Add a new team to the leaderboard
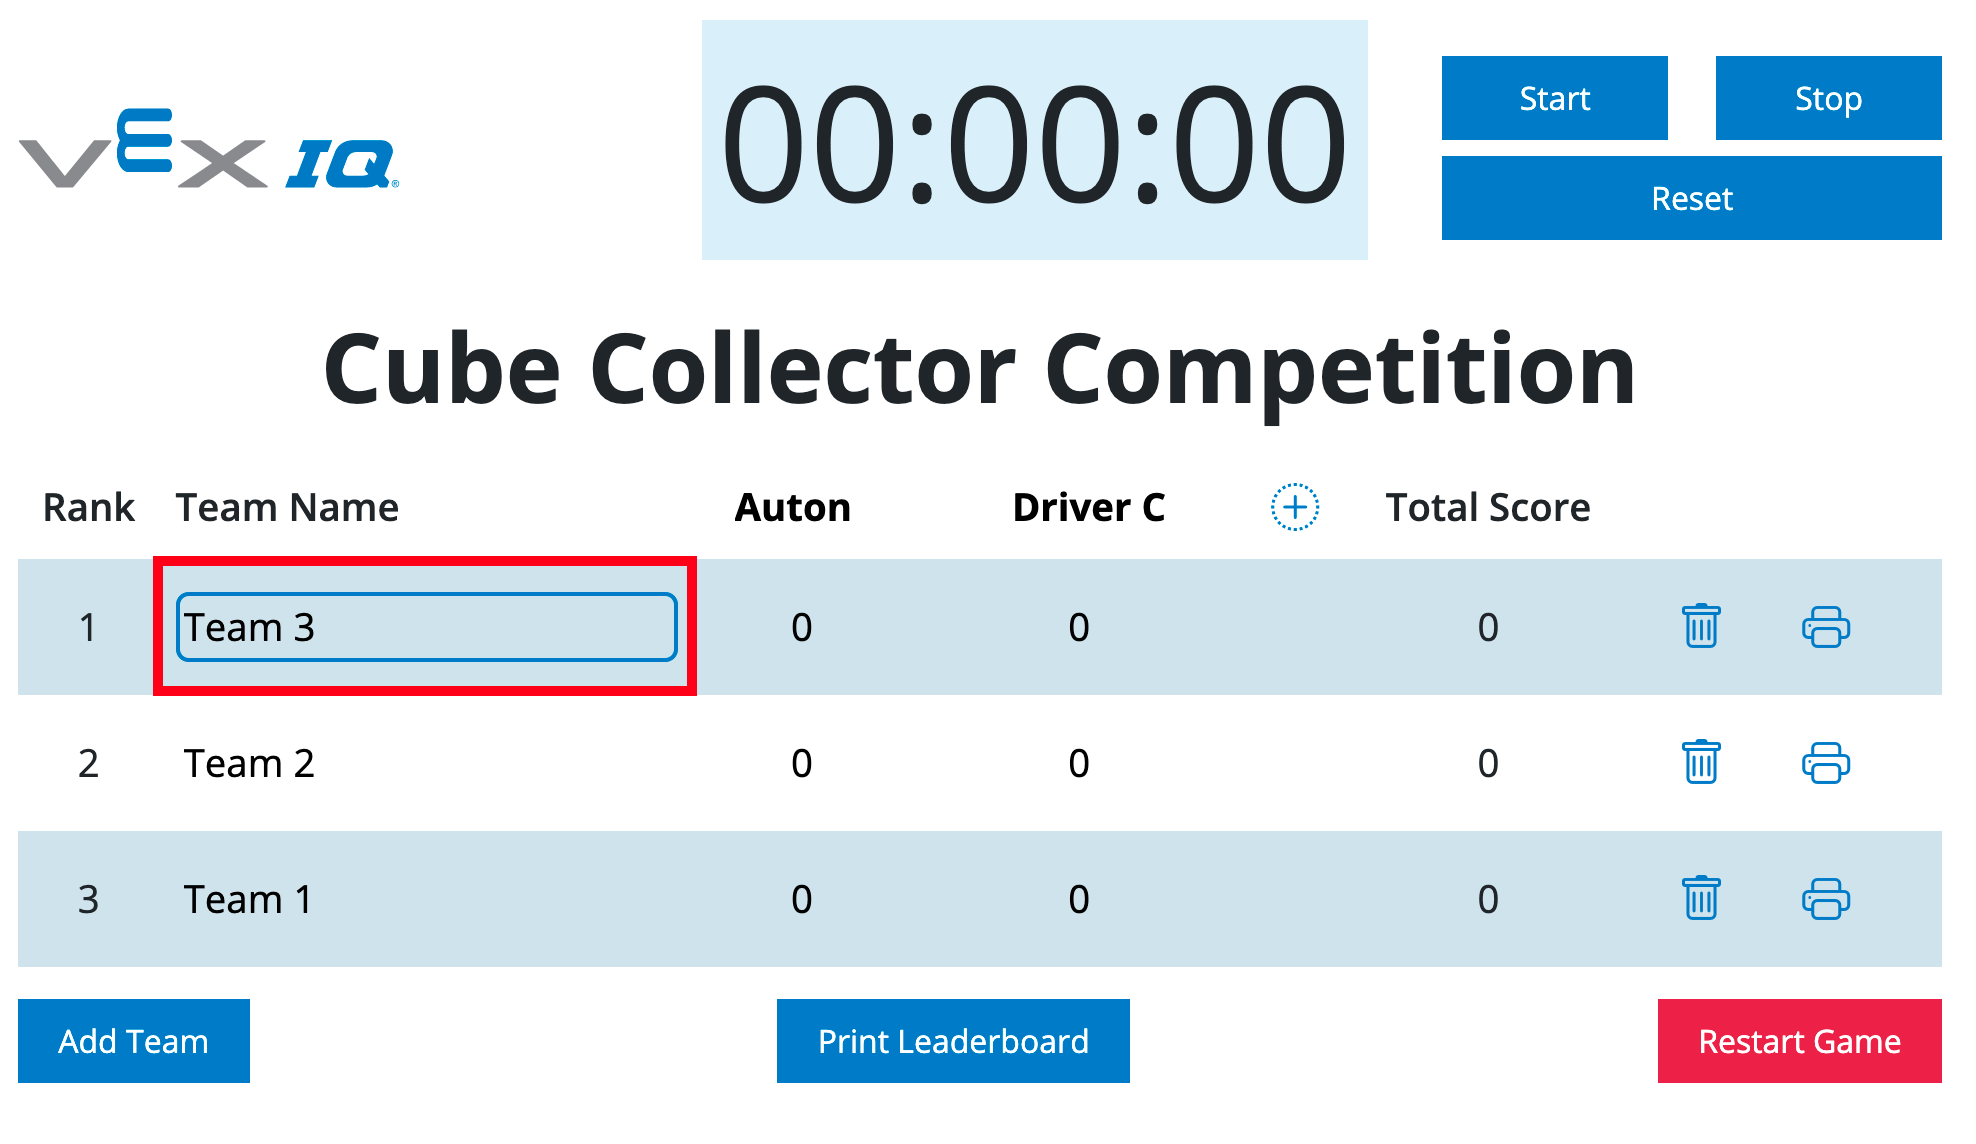The width and height of the screenshot is (1976, 1144). pos(133,1040)
